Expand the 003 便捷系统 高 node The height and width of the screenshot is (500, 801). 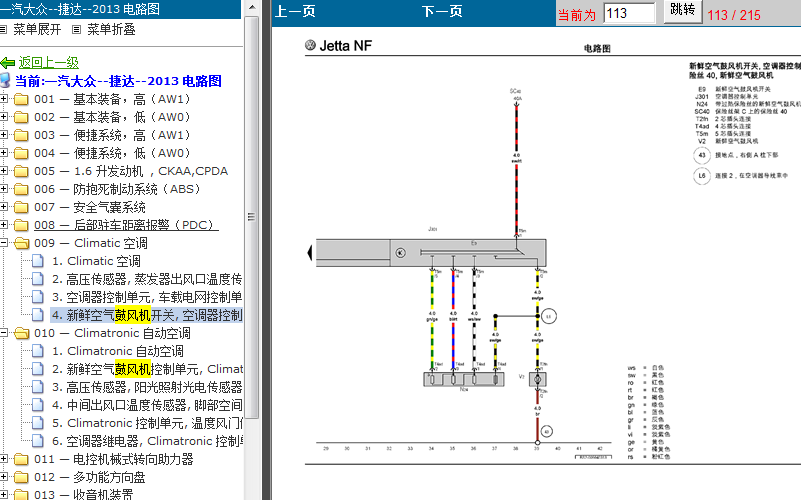pyautogui.click(x=4, y=134)
